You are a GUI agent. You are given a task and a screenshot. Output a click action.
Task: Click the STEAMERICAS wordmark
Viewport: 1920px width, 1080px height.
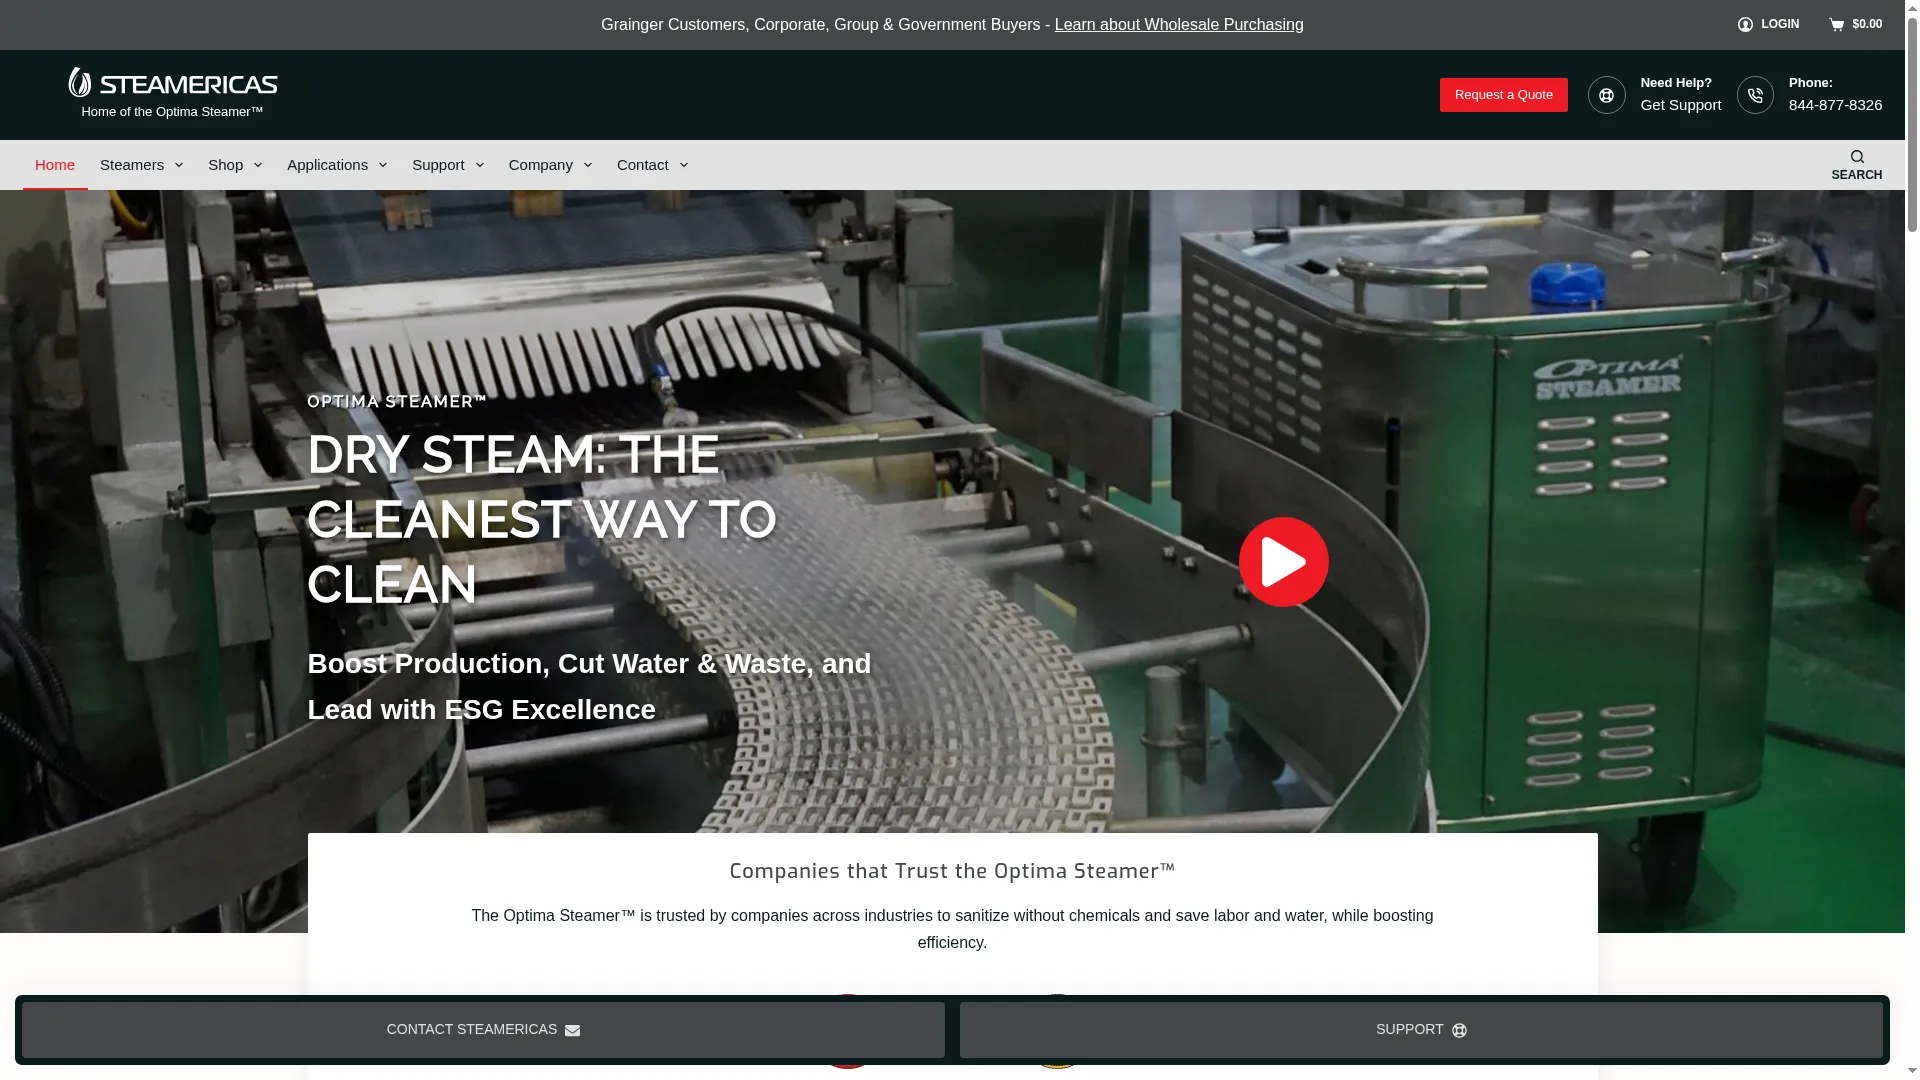click(x=189, y=85)
